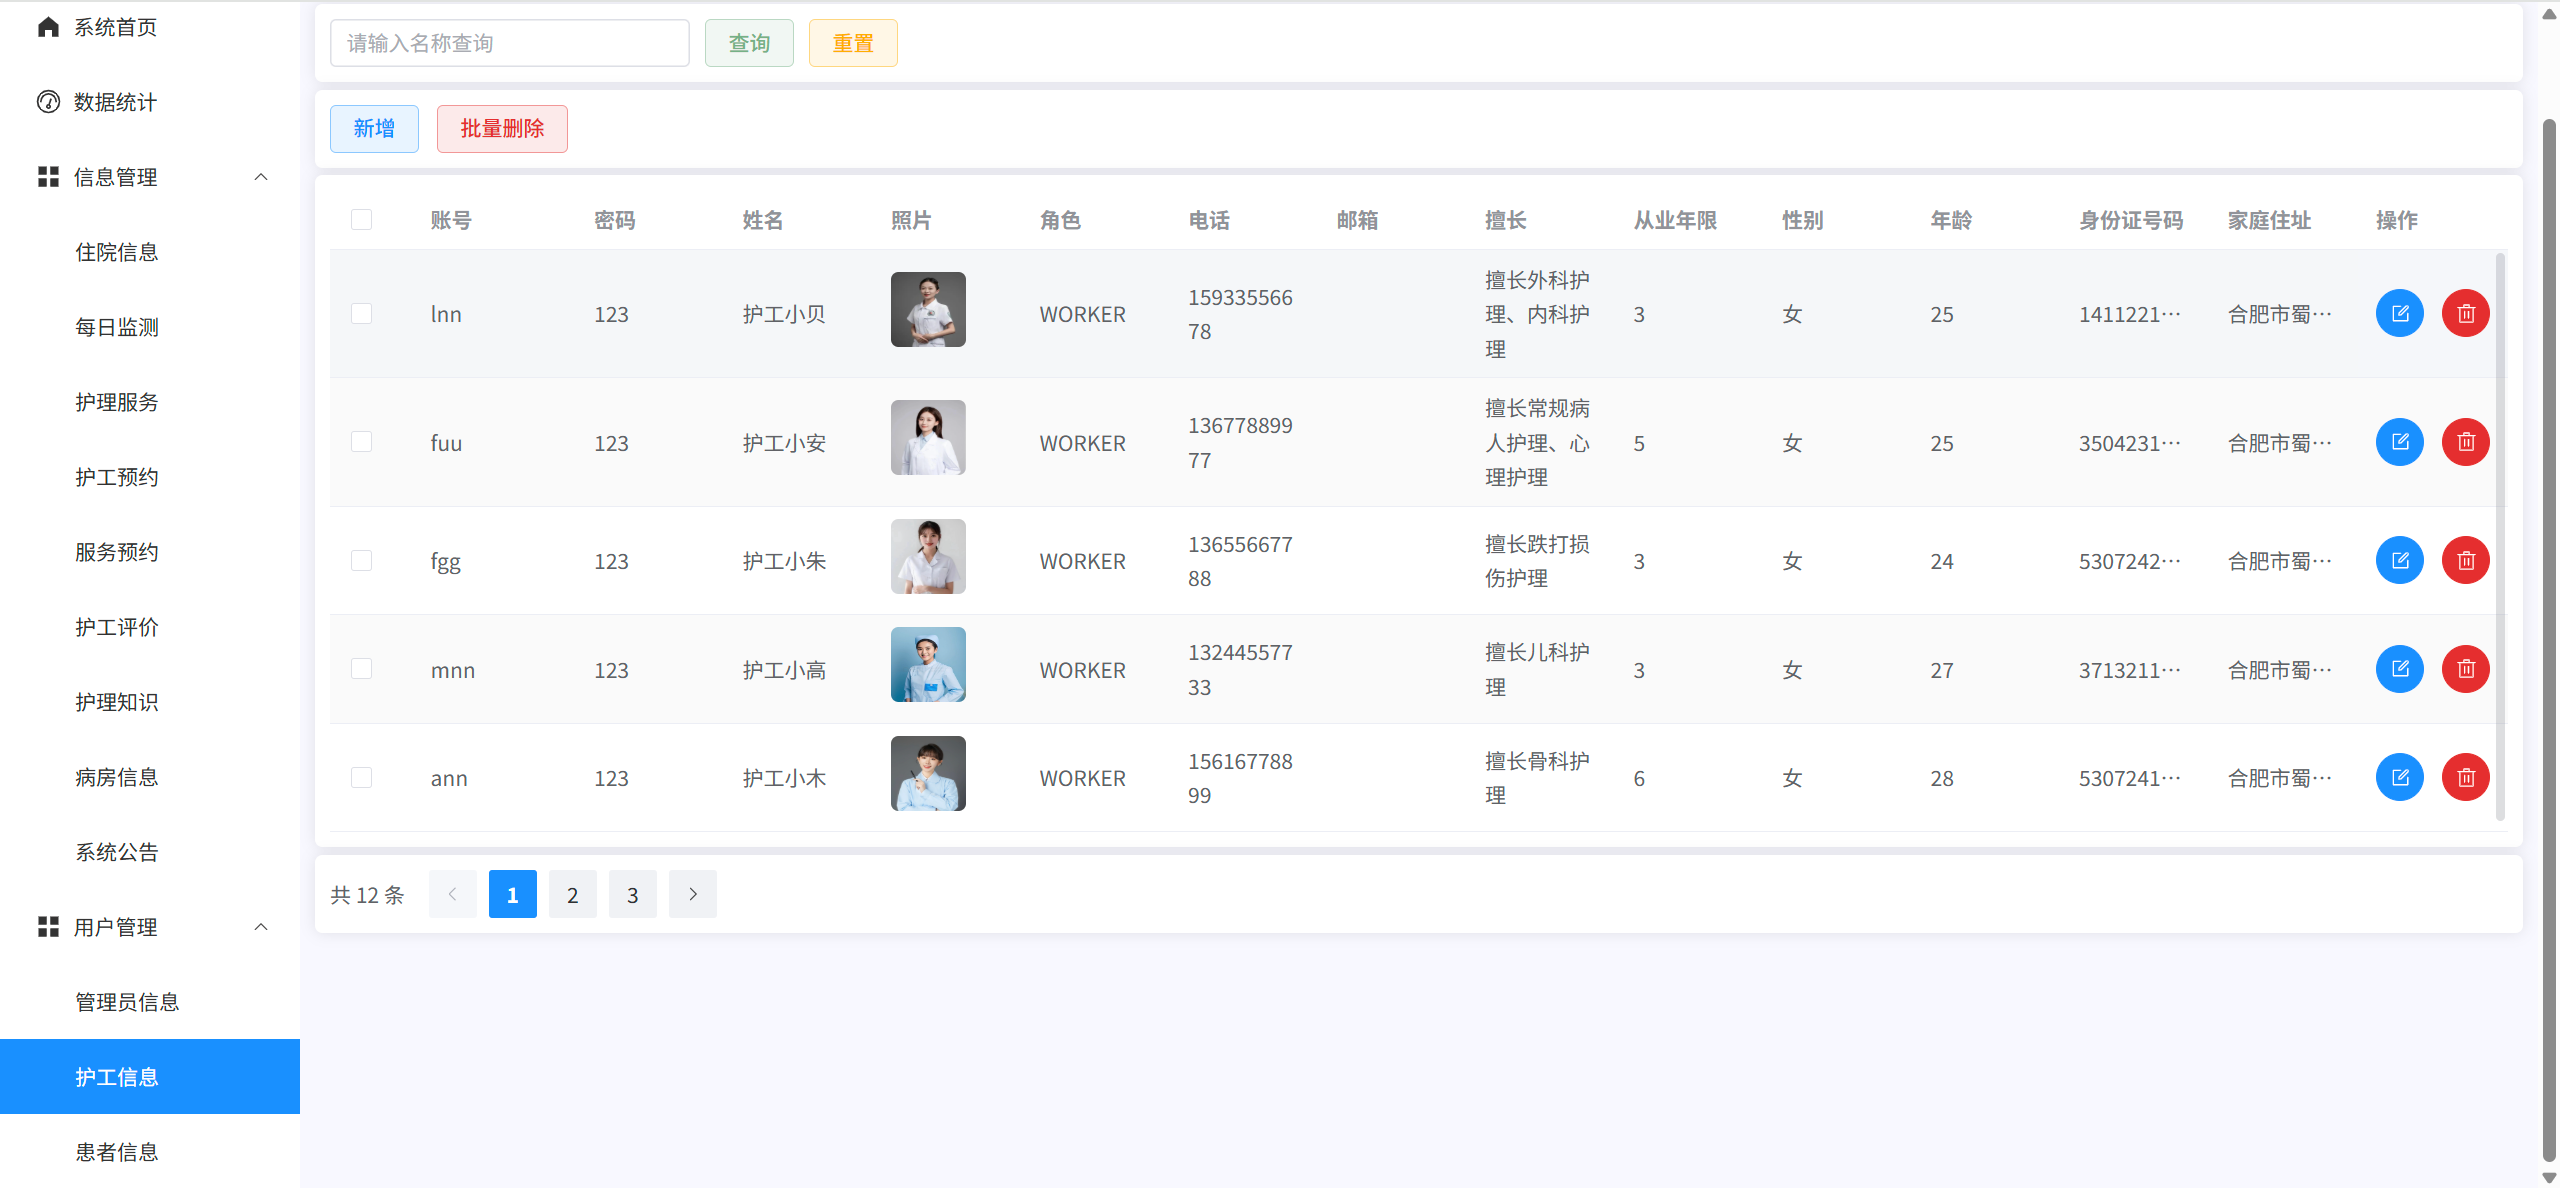Click edit icon for 护工小贝 row
Screen dimensions: 2560x1188
point(2399,314)
